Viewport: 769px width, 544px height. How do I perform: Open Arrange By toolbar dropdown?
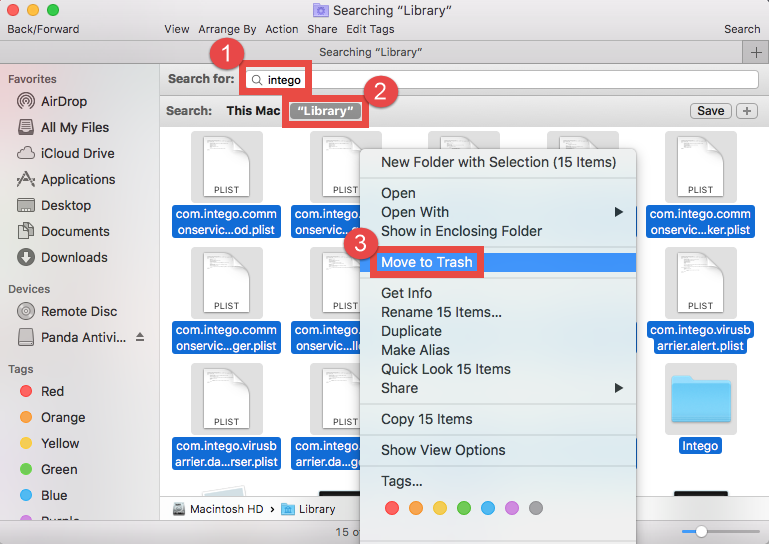click(227, 29)
